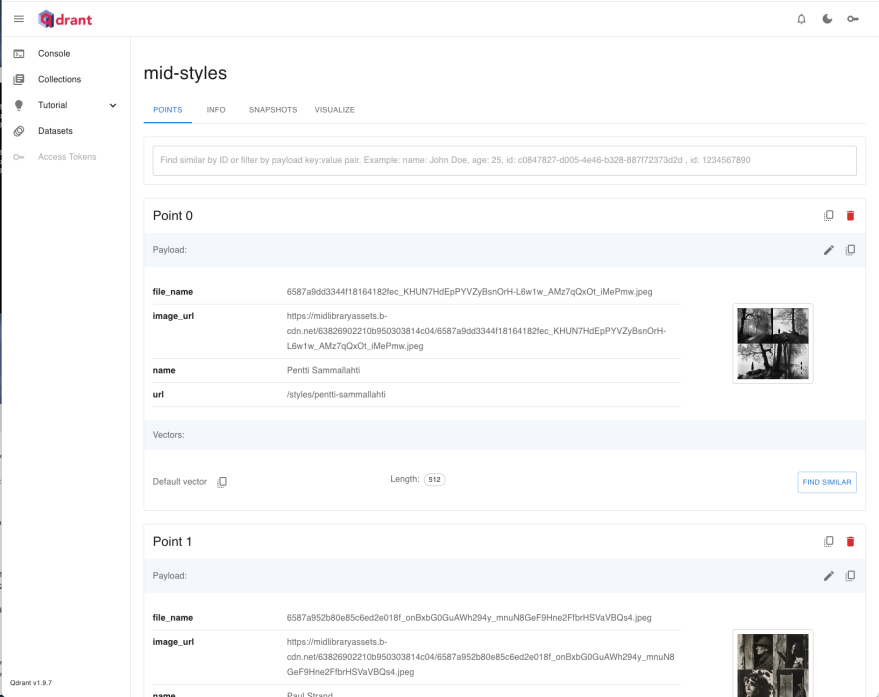Open the hamburger navigation menu

tap(18, 18)
